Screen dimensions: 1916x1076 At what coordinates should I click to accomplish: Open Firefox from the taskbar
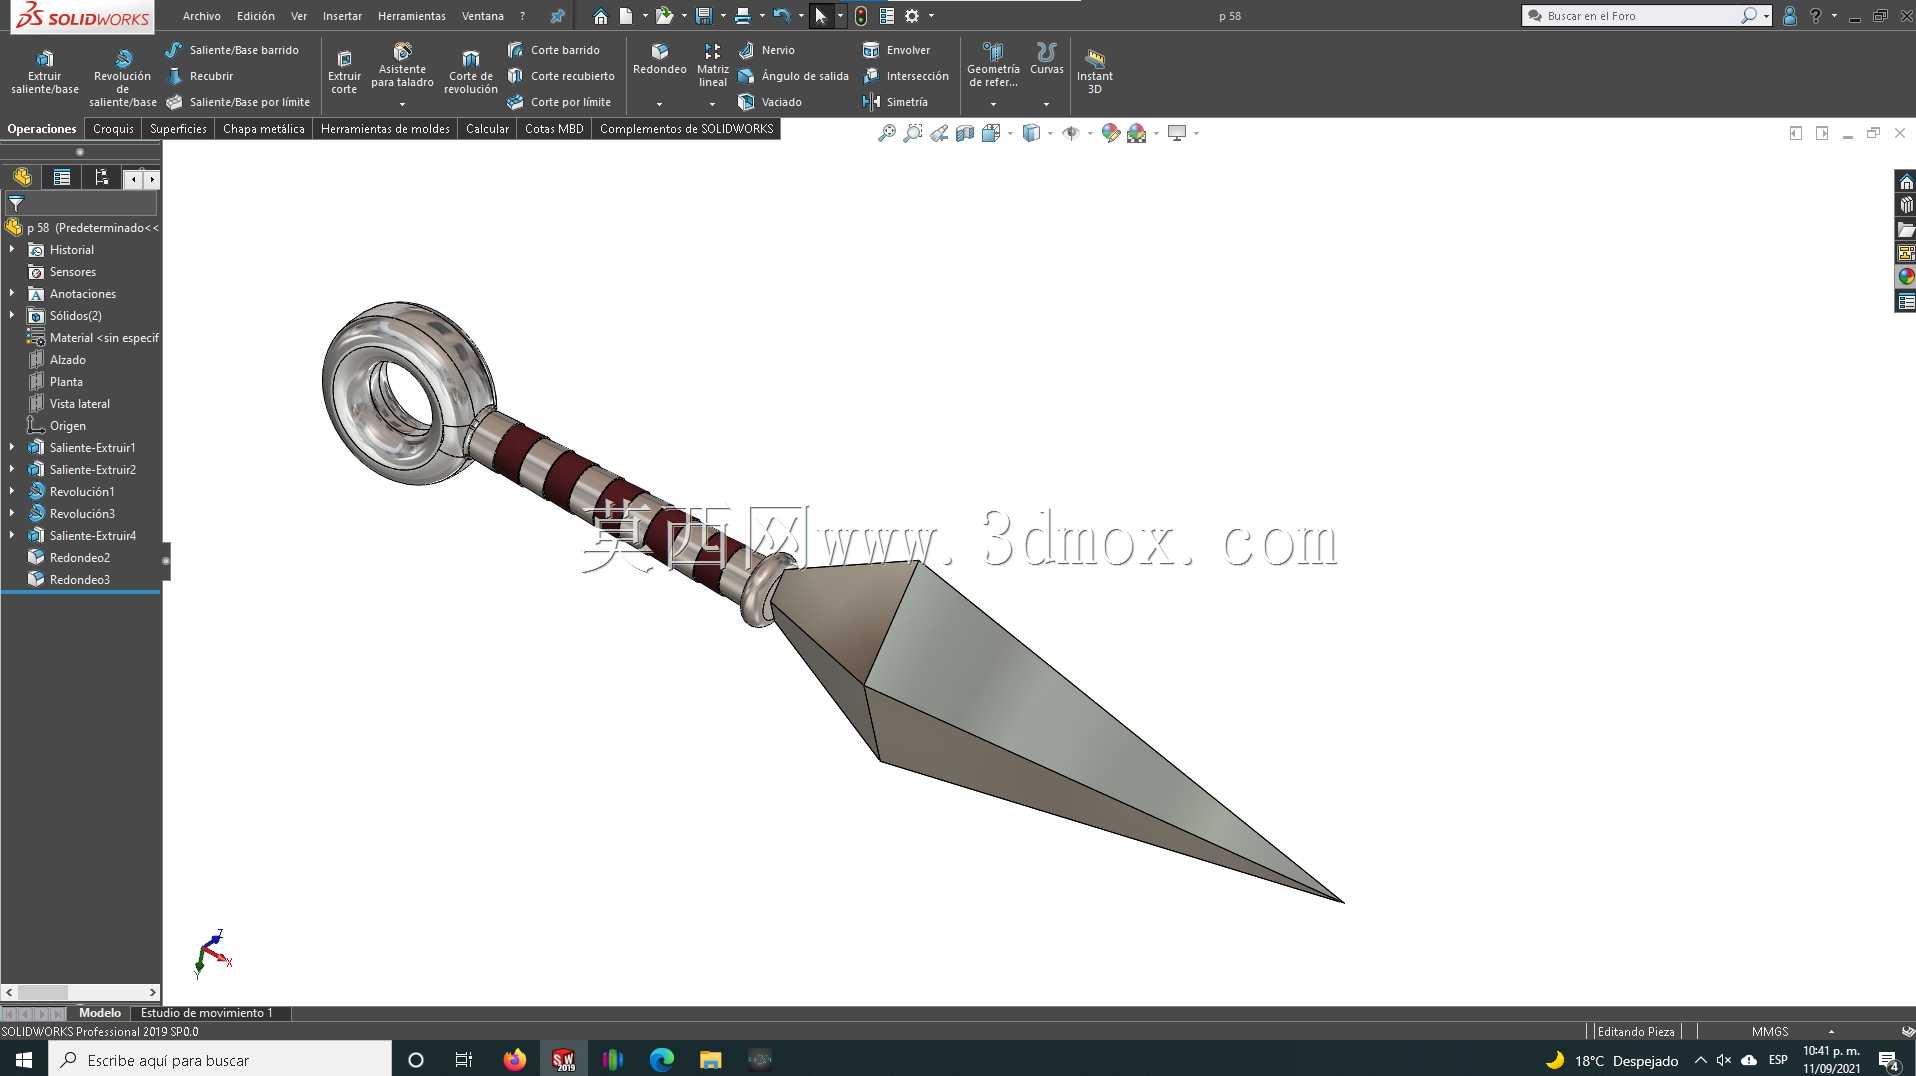point(514,1059)
